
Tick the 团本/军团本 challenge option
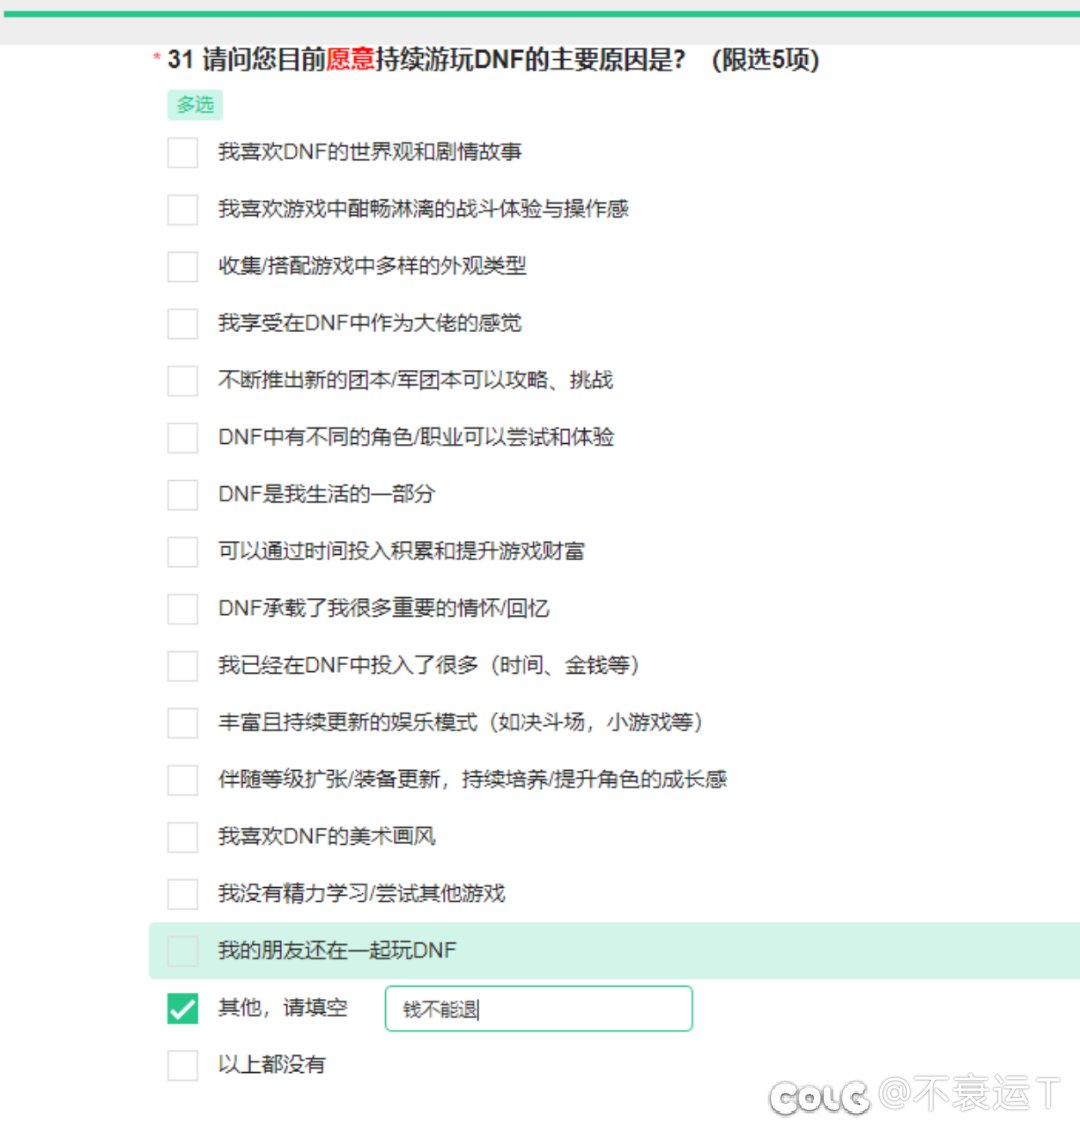point(183,380)
